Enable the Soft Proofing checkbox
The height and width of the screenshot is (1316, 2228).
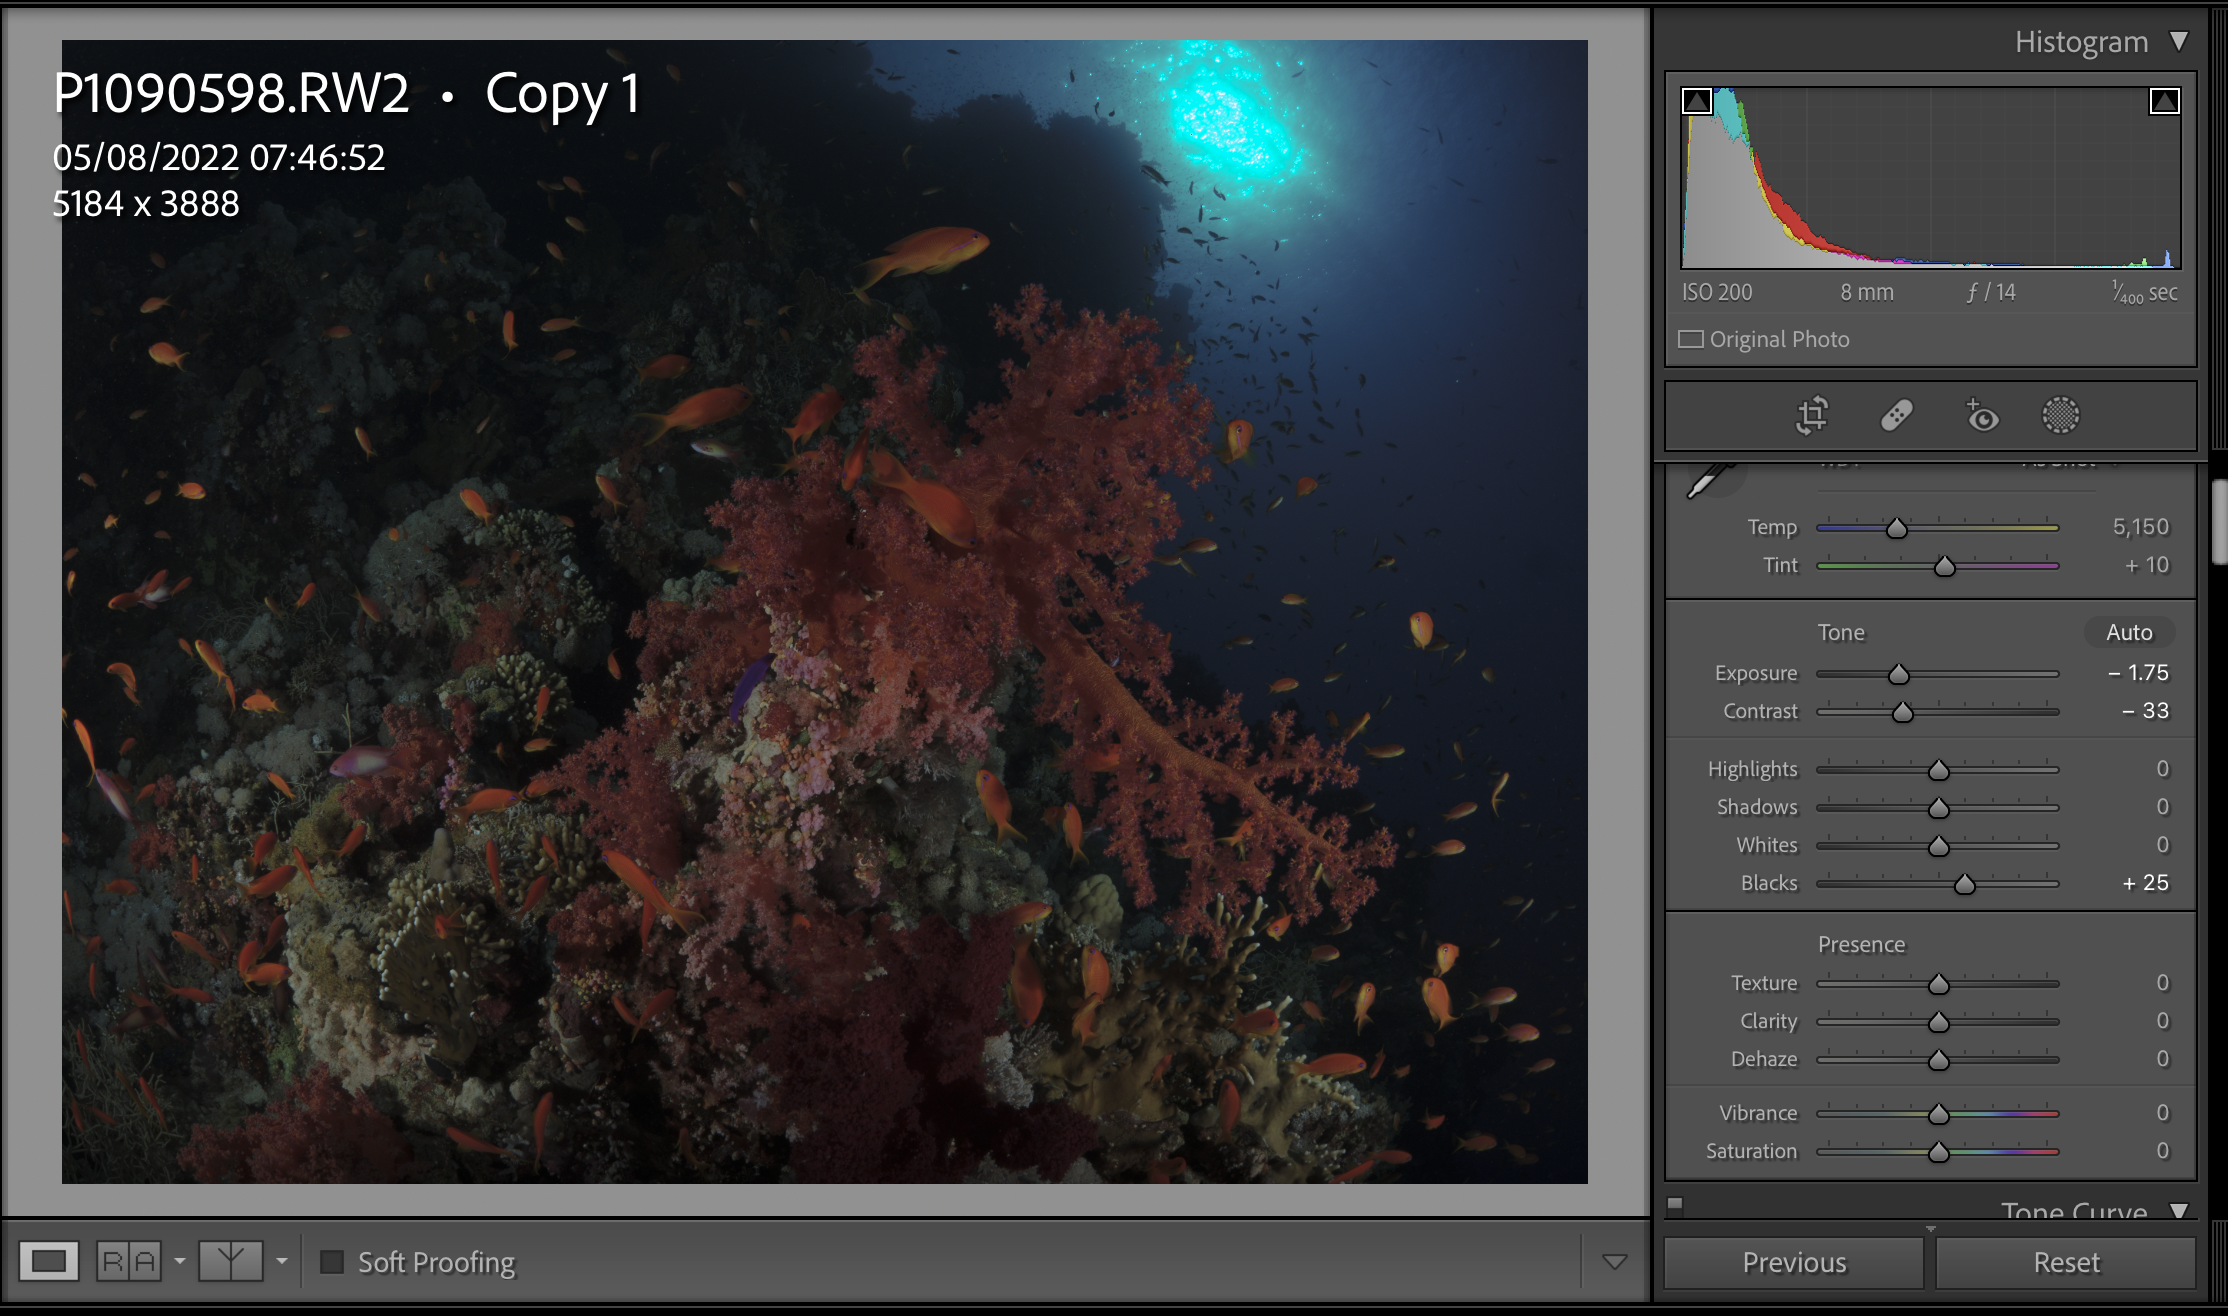[x=332, y=1262]
